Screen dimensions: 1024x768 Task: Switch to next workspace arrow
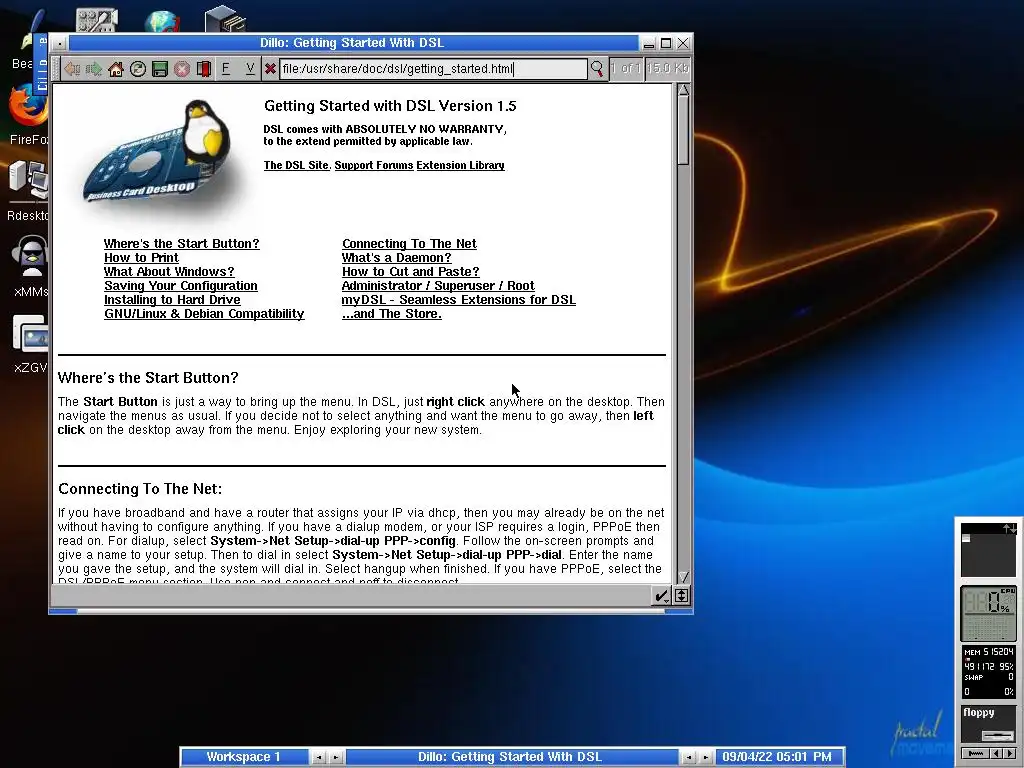pyautogui.click(x=336, y=758)
